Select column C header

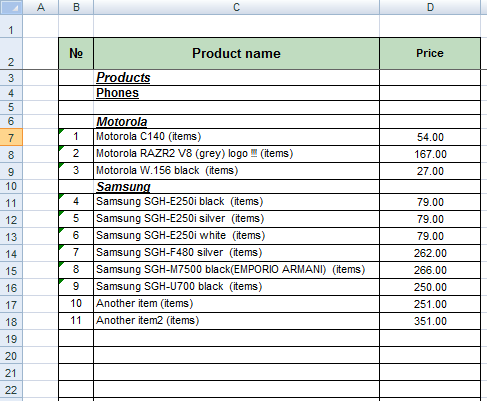point(236,7)
